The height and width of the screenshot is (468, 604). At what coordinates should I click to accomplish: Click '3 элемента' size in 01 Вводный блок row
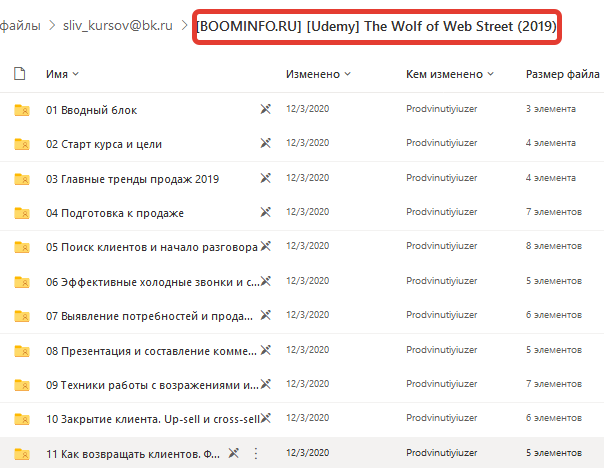point(551,109)
